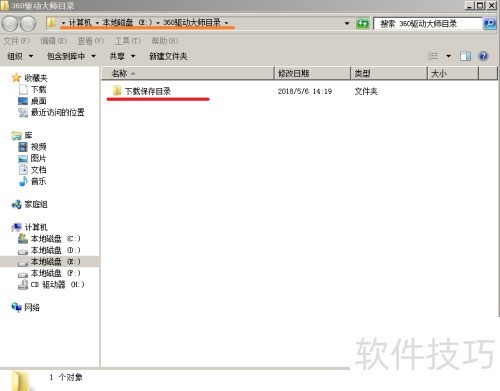
Task: Open the 图片 library
Action: (x=32, y=158)
